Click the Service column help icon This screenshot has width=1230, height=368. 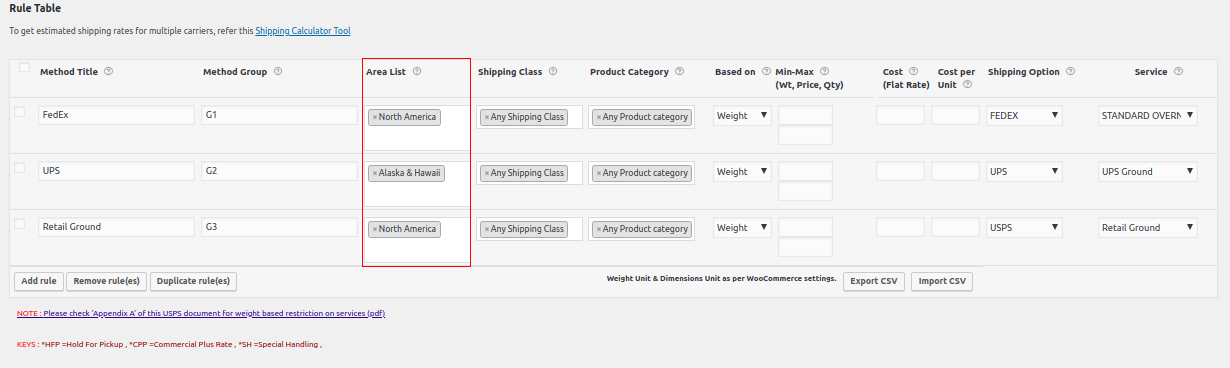[x=1178, y=71]
